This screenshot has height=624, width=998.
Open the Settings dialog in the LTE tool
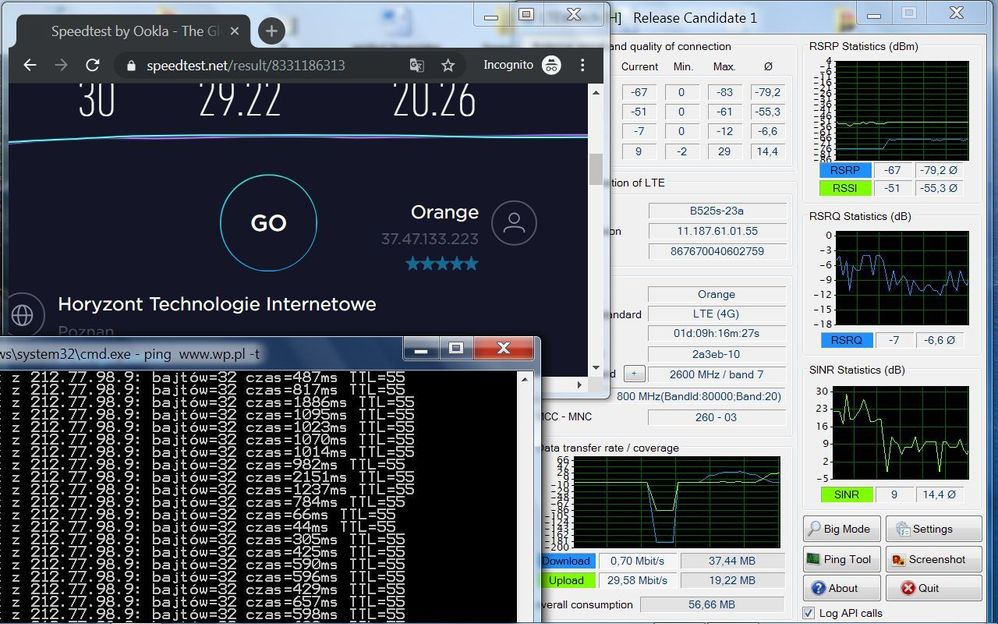932,529
